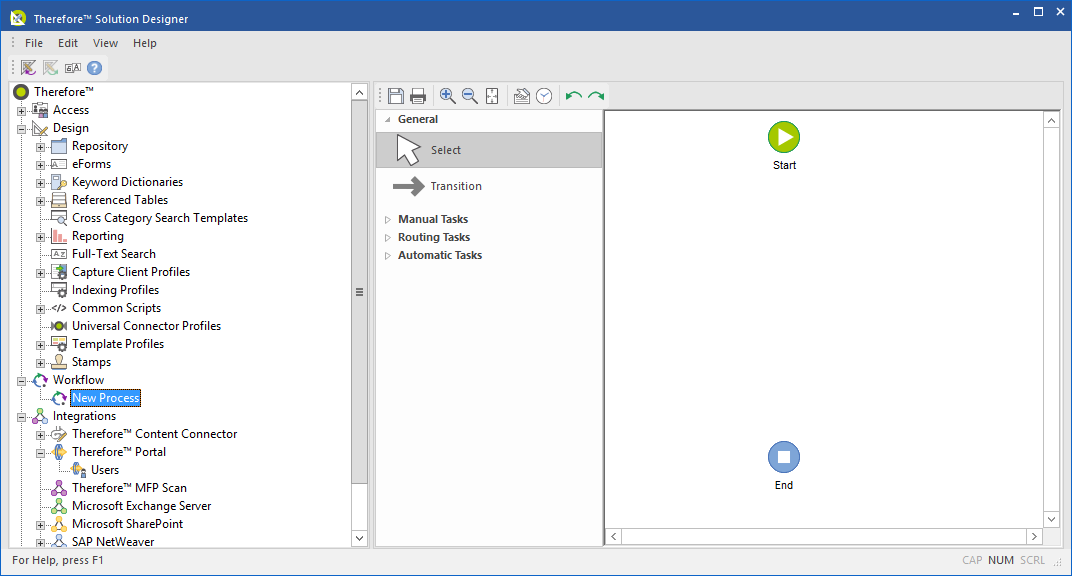Open the View menu
The height and width of the screenshot is (576, 1072).
click(105, 43)
